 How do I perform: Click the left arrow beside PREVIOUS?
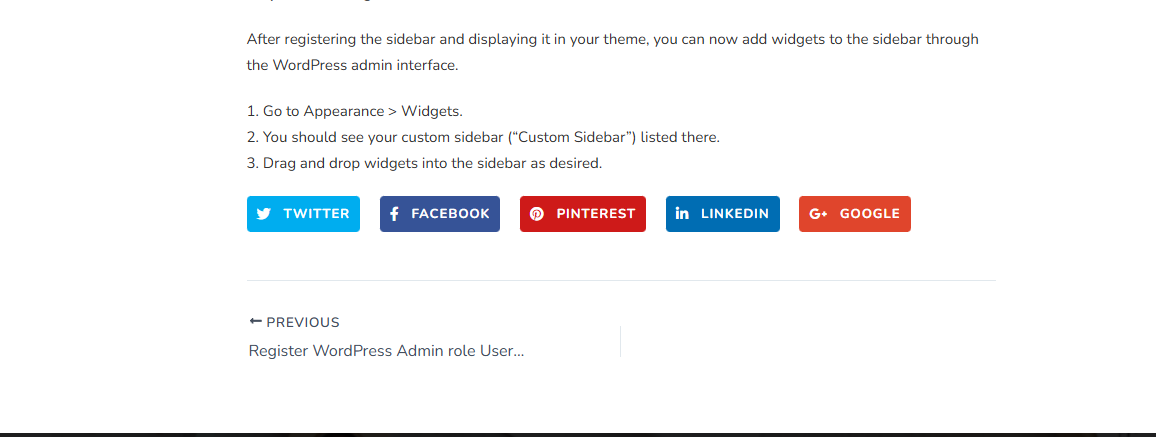click(255, 322)
